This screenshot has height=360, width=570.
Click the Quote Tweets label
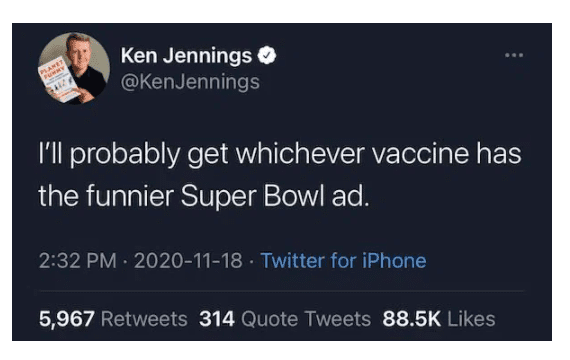click(306, 319)
